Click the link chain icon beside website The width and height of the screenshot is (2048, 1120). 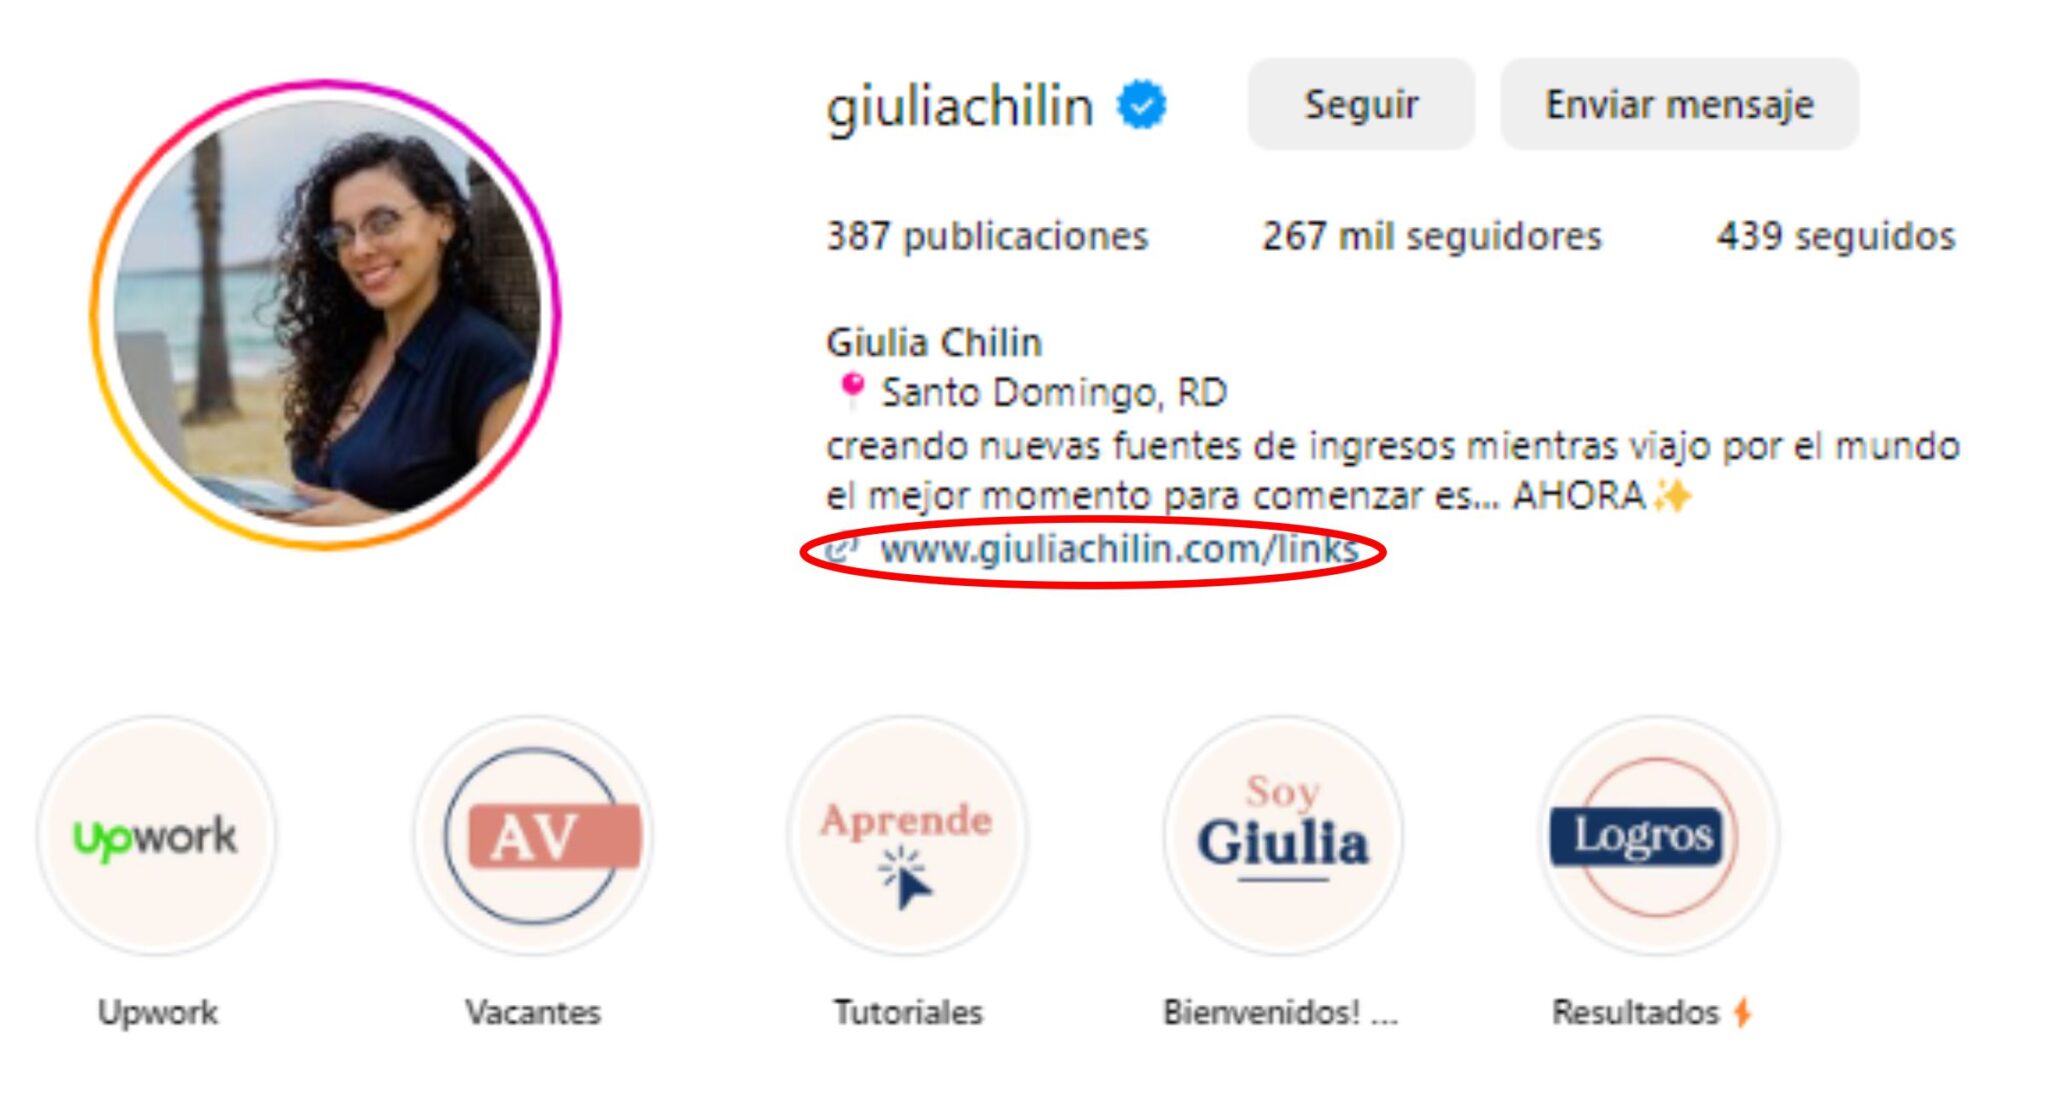point(843,549)
